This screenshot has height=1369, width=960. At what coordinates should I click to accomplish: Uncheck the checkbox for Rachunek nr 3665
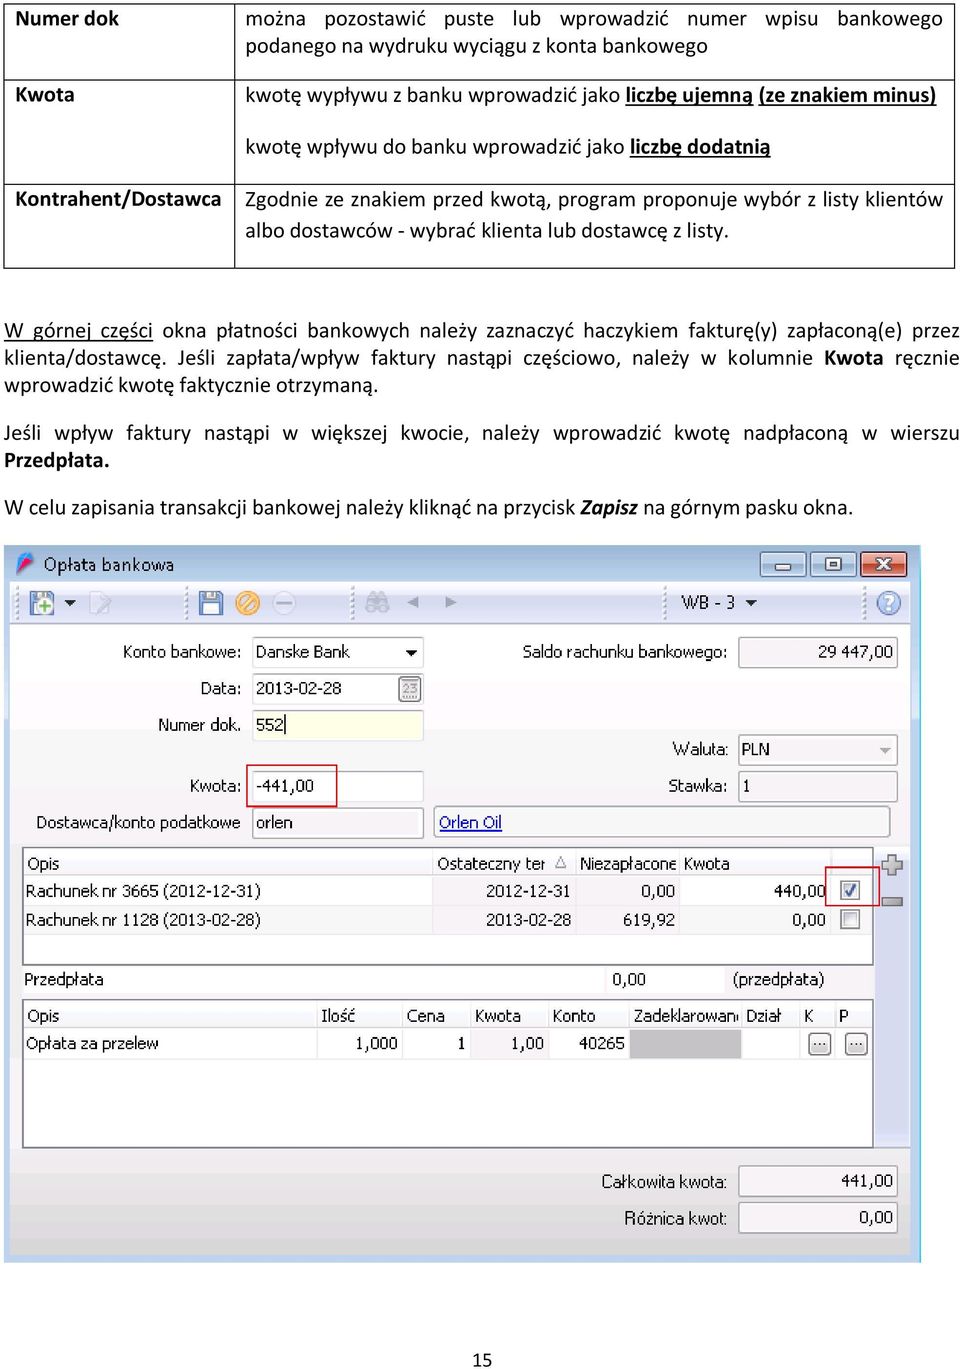click(x=850, y=890)
